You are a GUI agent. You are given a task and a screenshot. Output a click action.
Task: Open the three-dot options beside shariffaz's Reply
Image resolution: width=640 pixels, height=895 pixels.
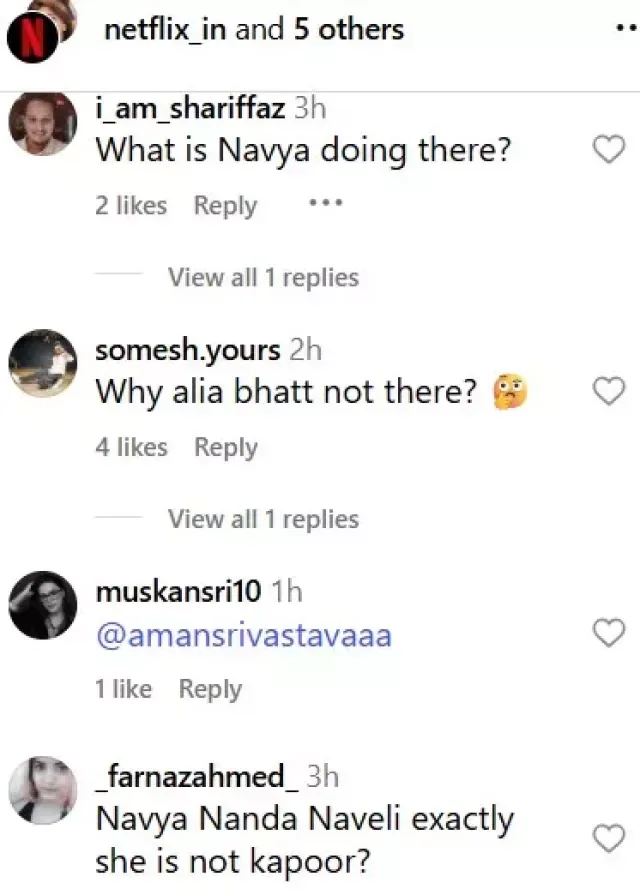326,203
